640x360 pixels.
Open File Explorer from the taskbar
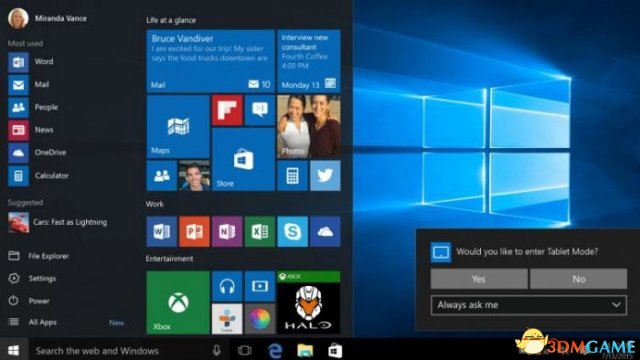tap(305, 350)
